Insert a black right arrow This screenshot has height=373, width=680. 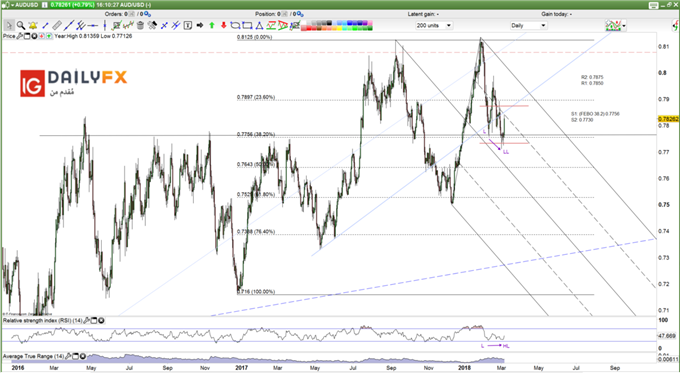[200, 25]
